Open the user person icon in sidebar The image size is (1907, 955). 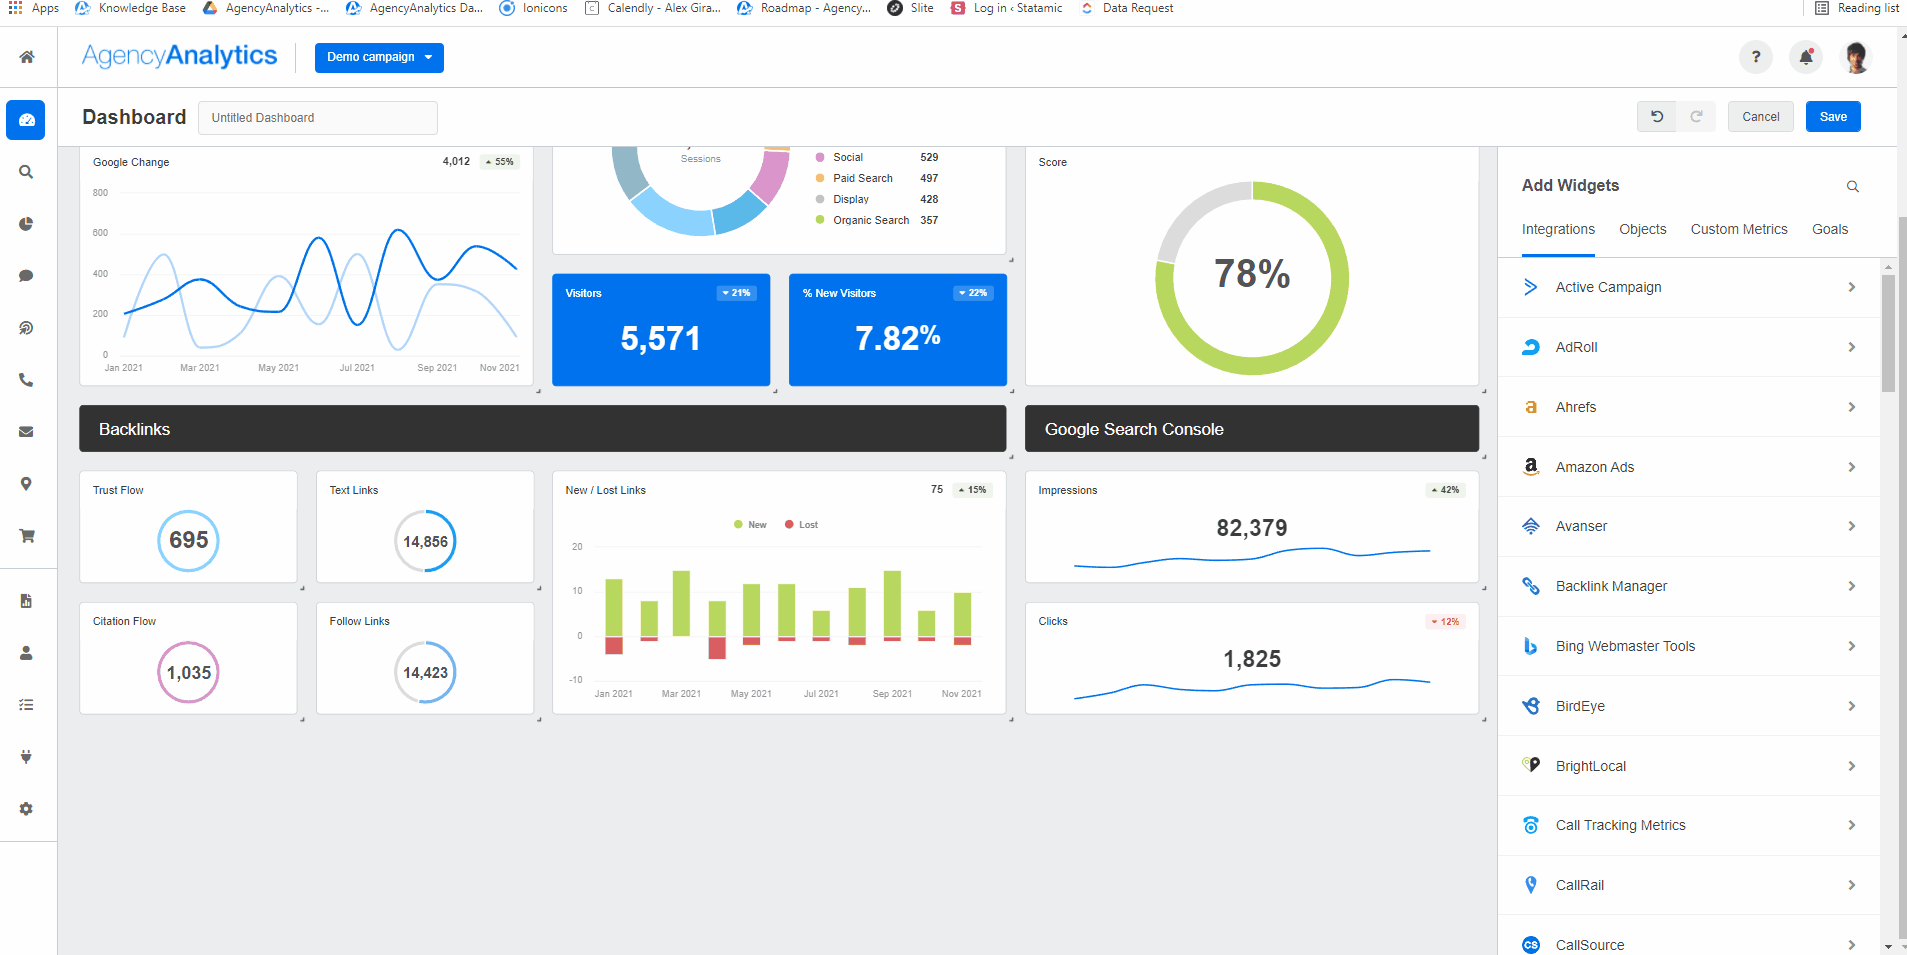click(x=27, y=653)
